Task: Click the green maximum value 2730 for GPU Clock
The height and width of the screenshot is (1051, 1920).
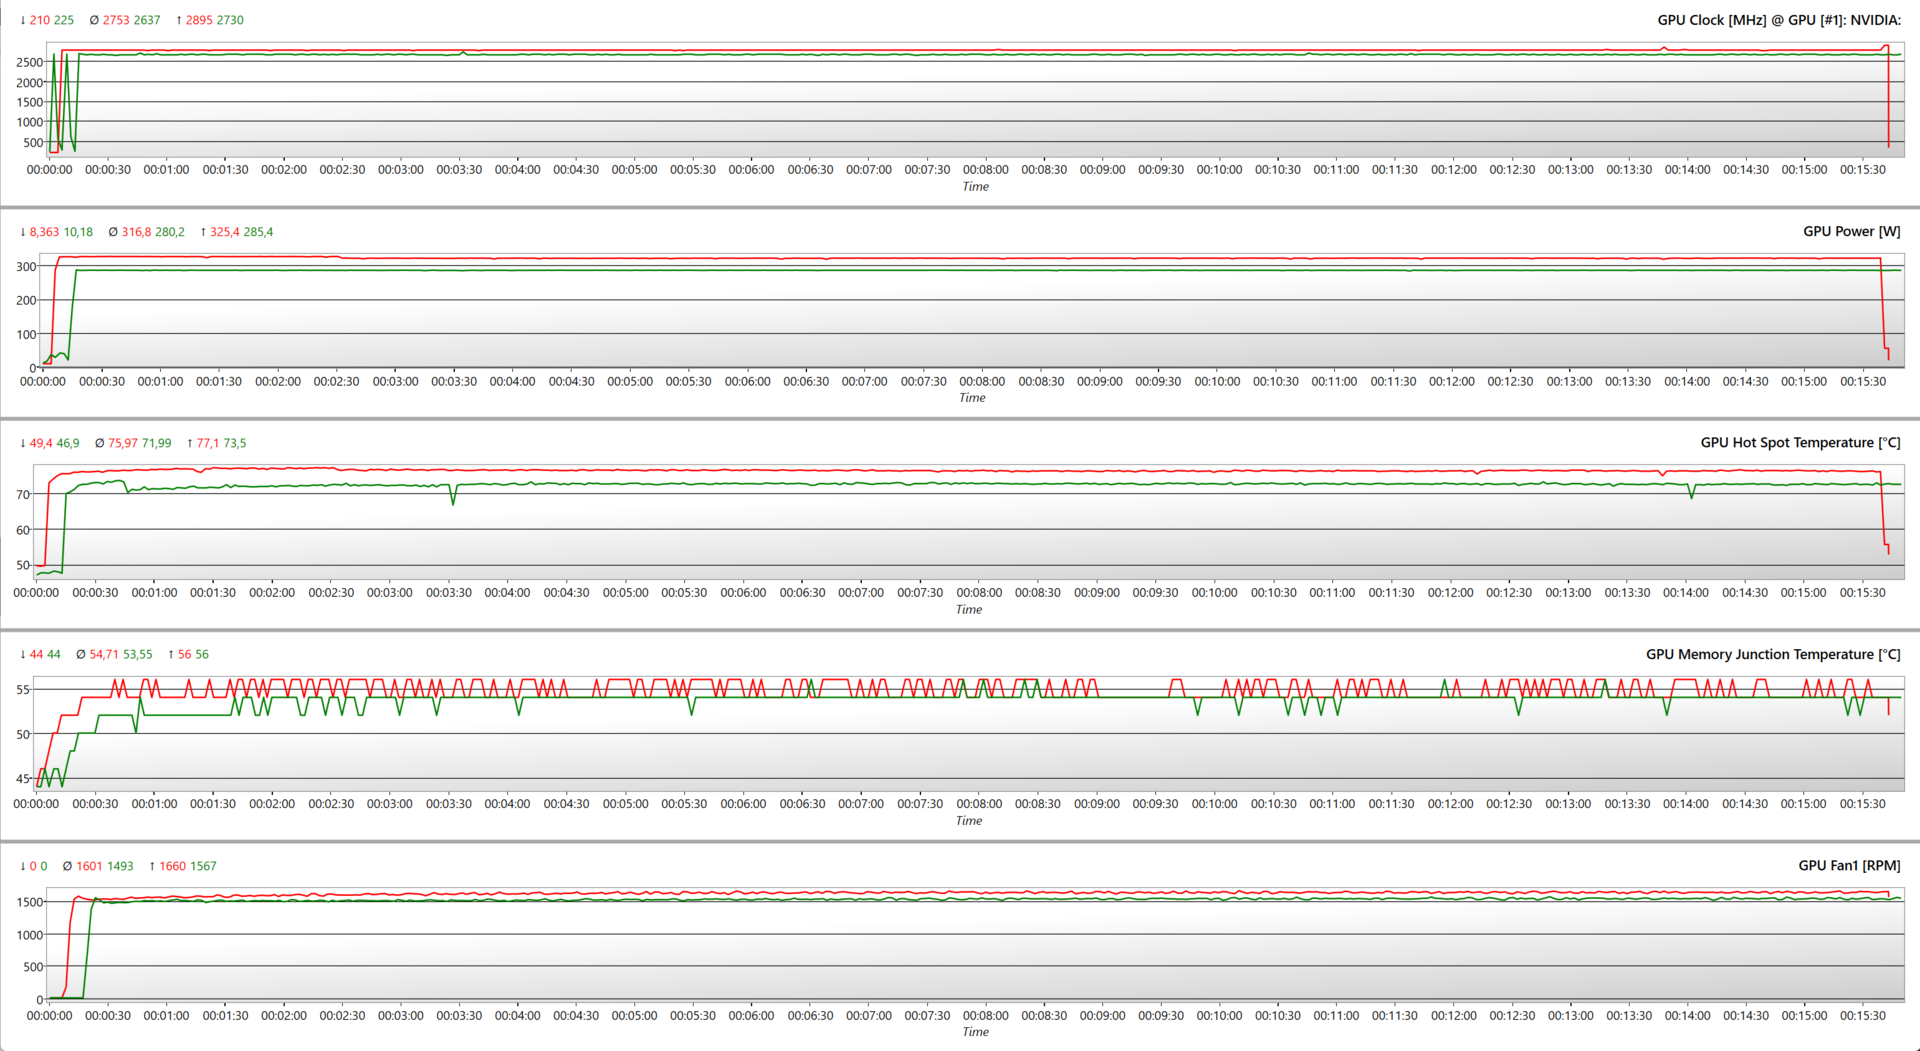Action: tap(230, 20)
